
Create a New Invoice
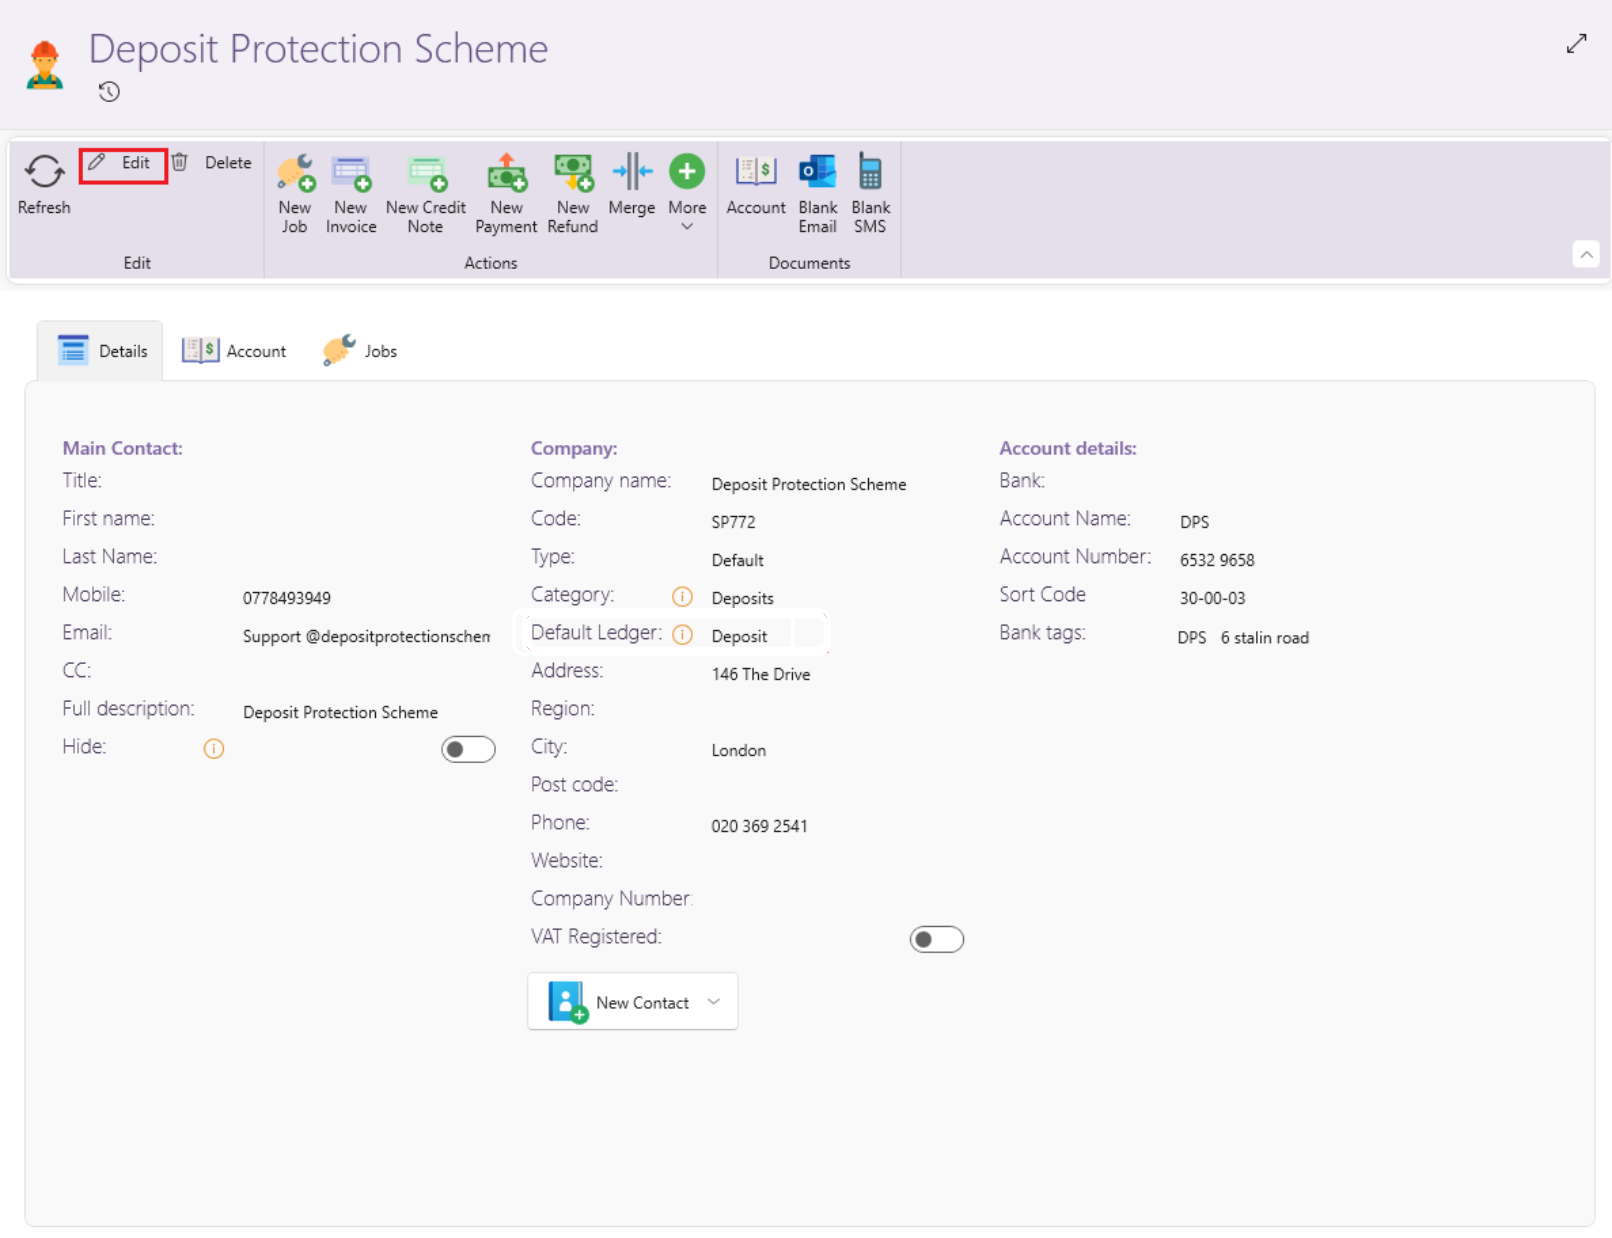coord(351,194)
